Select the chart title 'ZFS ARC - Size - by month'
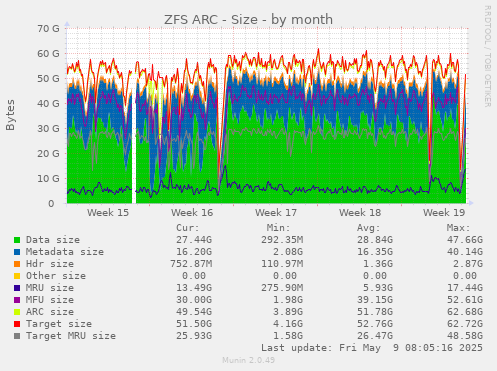Screen dimensions: 497x371 pyautogui.click(x=248, y=20)
